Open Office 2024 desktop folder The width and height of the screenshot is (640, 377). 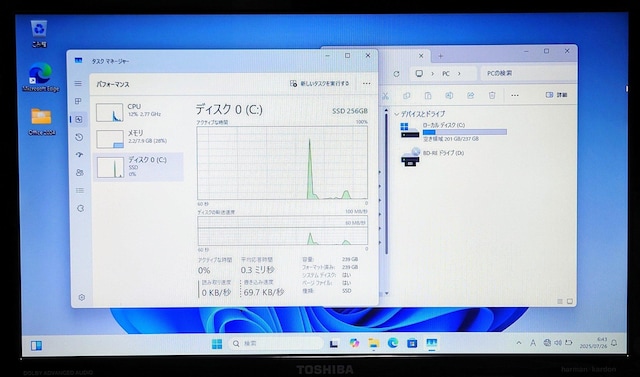(42, 121)
